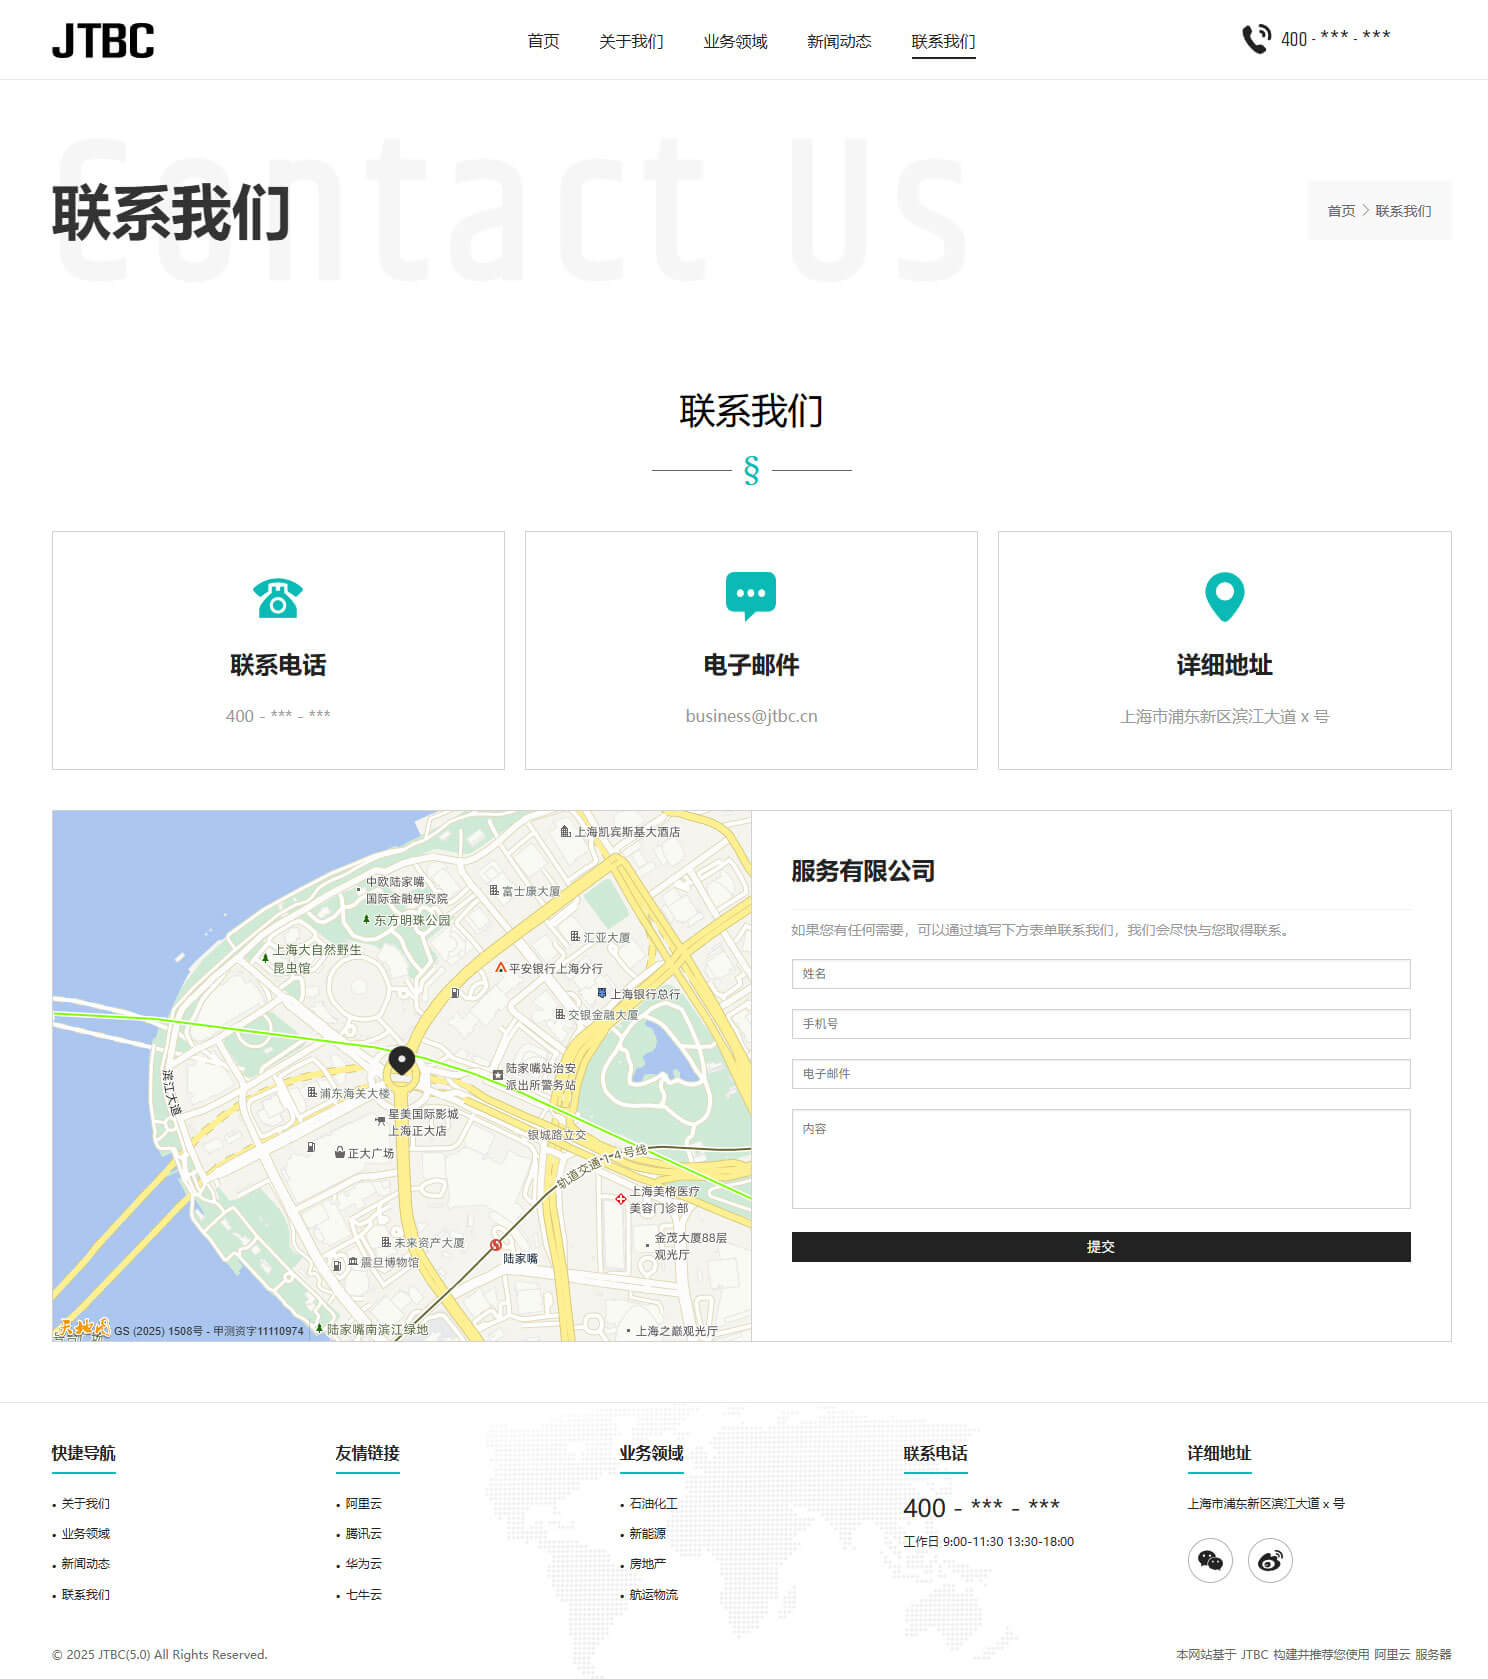This screenshot has height=1679, width=1488.
Task: Select the 电子邮件 form input field
Action: pyautogui.click(x=1100, y=1074)
